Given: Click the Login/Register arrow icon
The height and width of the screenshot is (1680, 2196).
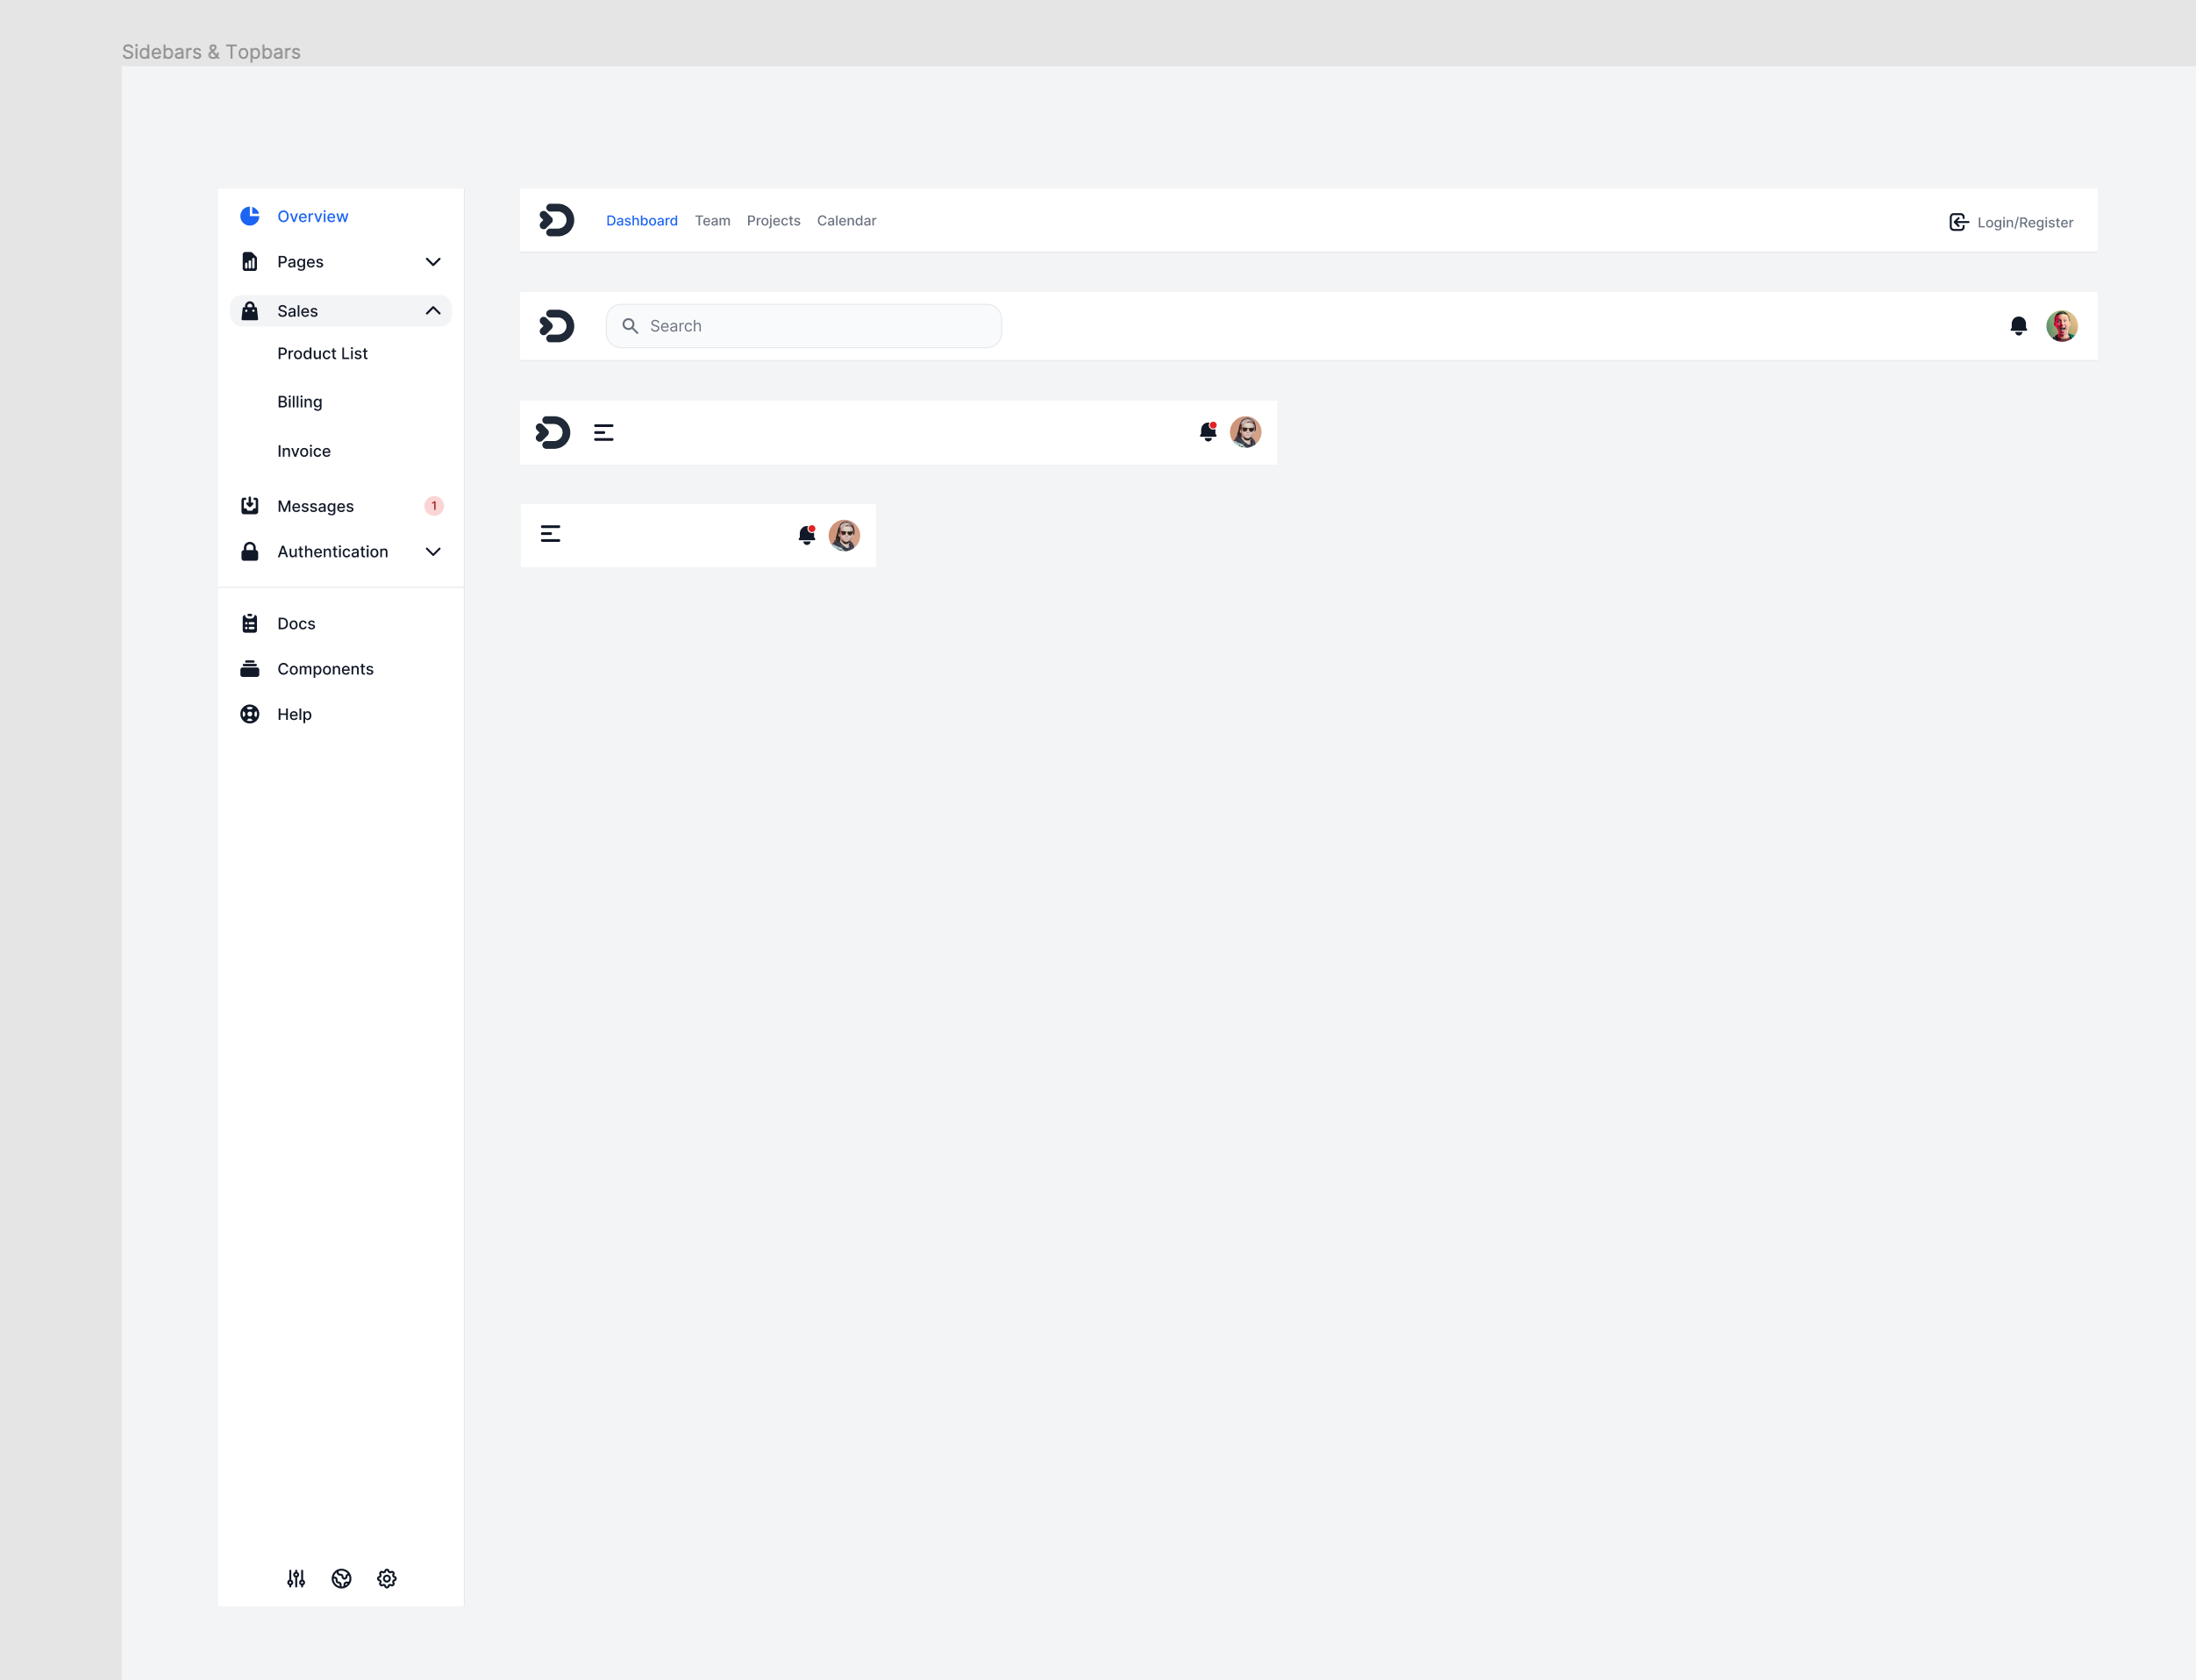Looking at the screenshot, I should 1959,222.
